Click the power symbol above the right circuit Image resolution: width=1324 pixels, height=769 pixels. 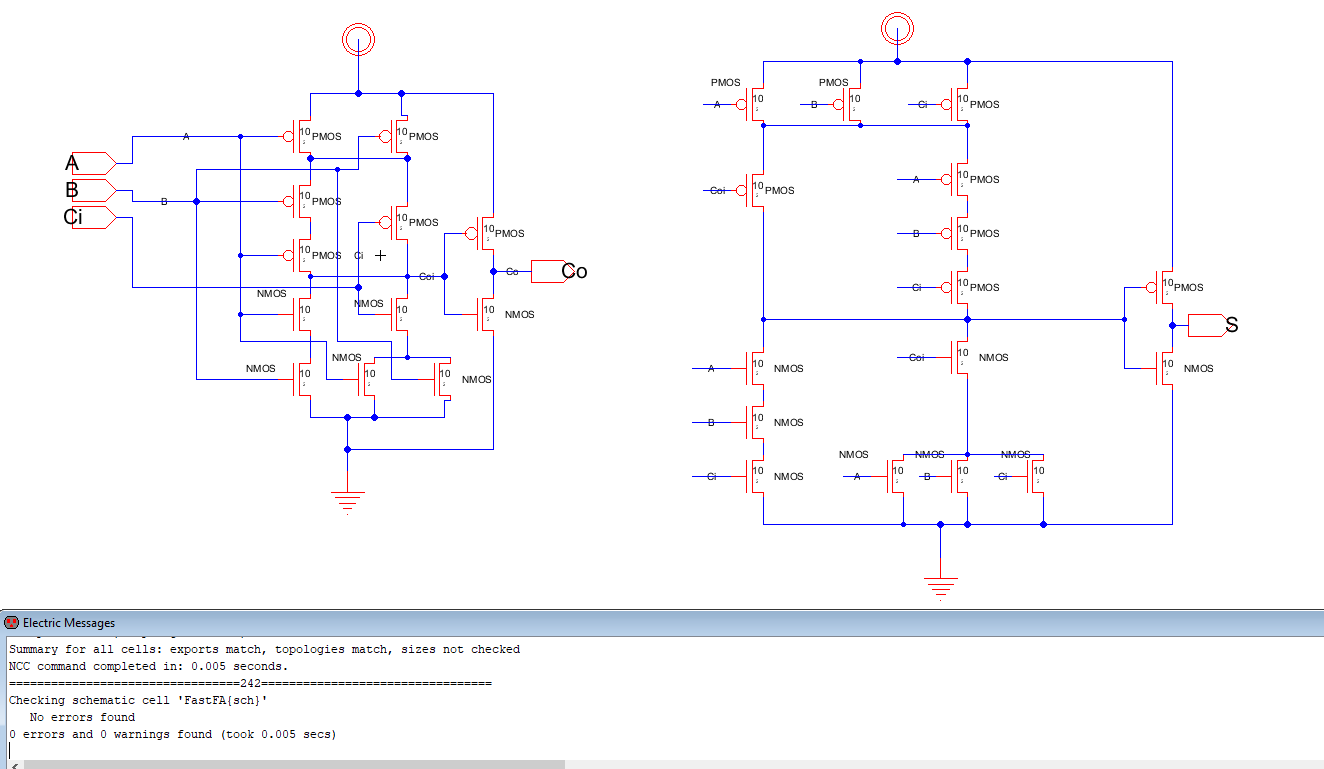click(897, 27)
